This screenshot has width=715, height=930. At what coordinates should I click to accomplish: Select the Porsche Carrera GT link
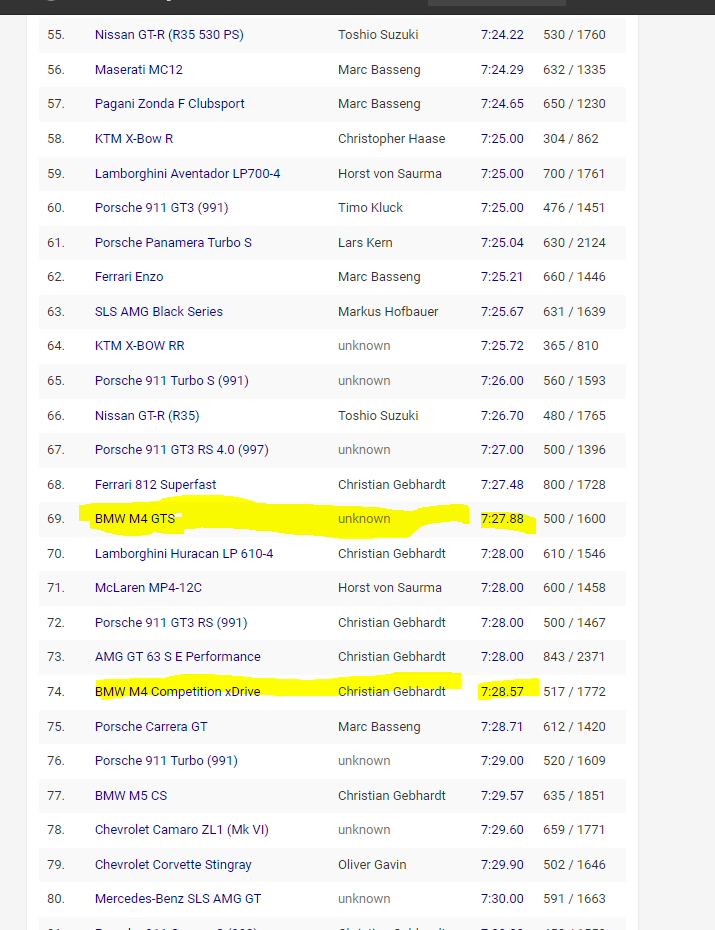coord(151,727)
